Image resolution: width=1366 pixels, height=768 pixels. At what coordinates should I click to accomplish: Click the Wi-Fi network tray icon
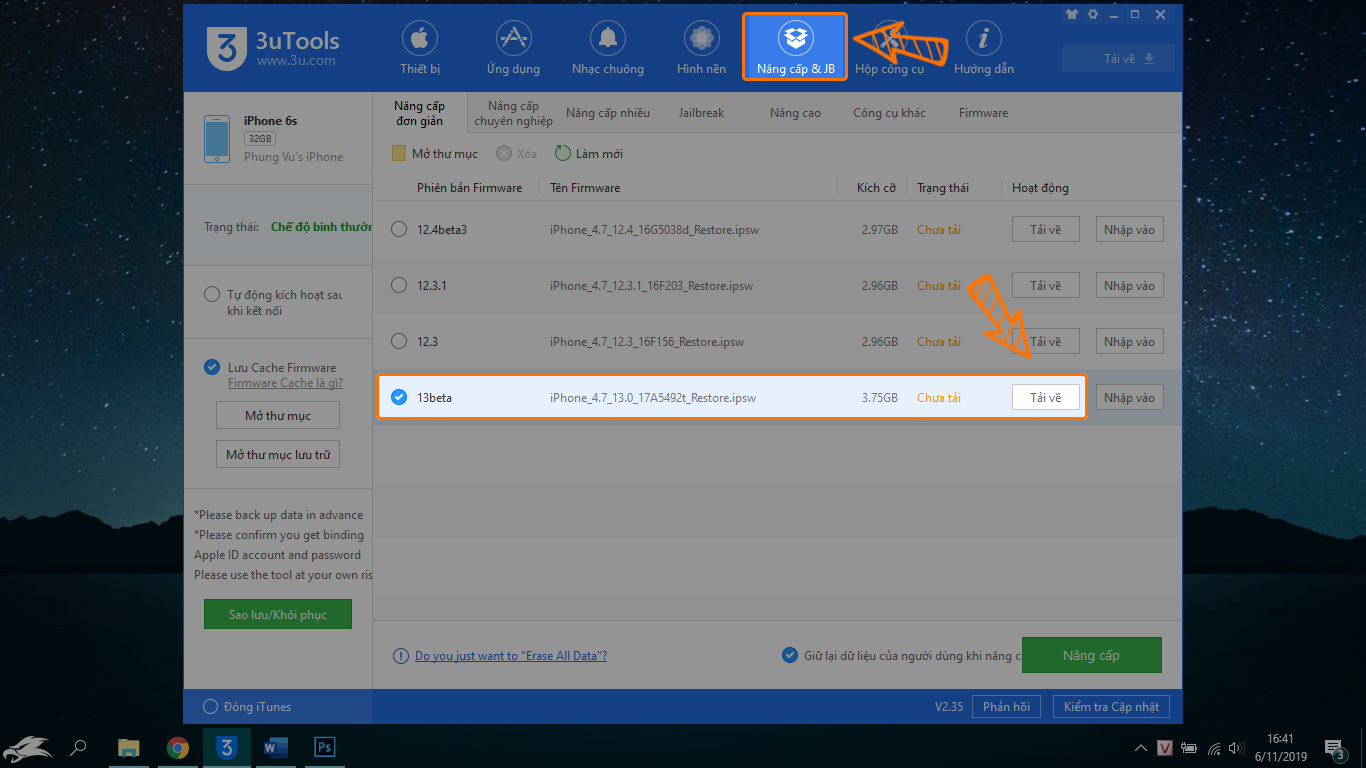click(1214, 748)
